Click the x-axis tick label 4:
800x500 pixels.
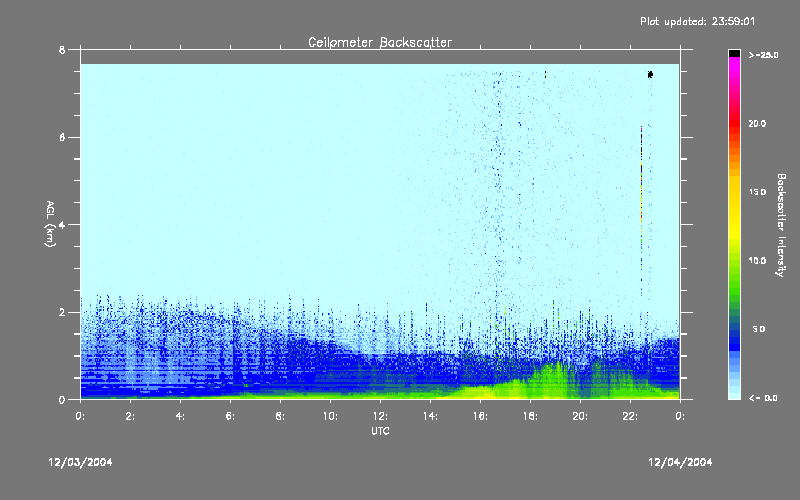180,416
